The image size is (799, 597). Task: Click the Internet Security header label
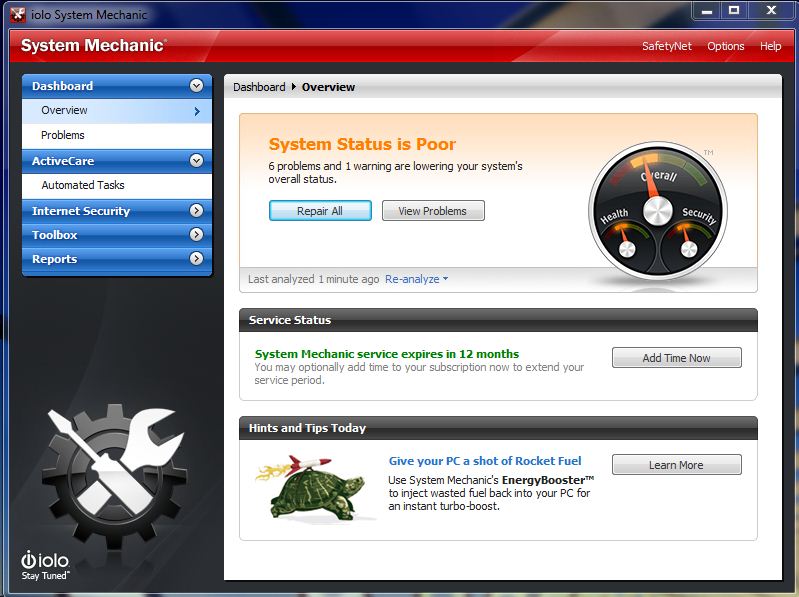click(x=81, y=211)
